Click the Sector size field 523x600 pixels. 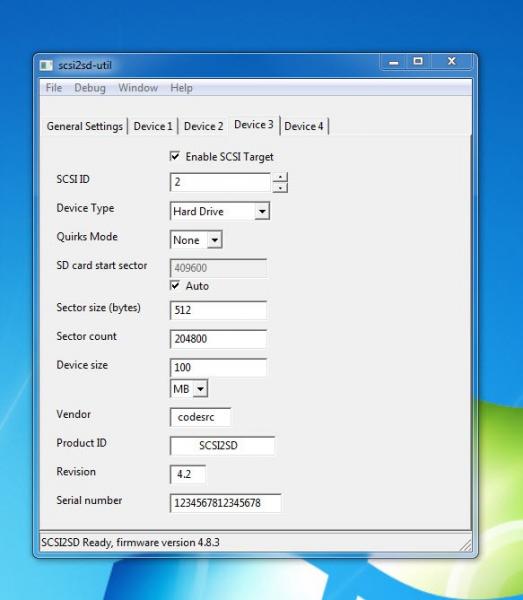point(218,310)
